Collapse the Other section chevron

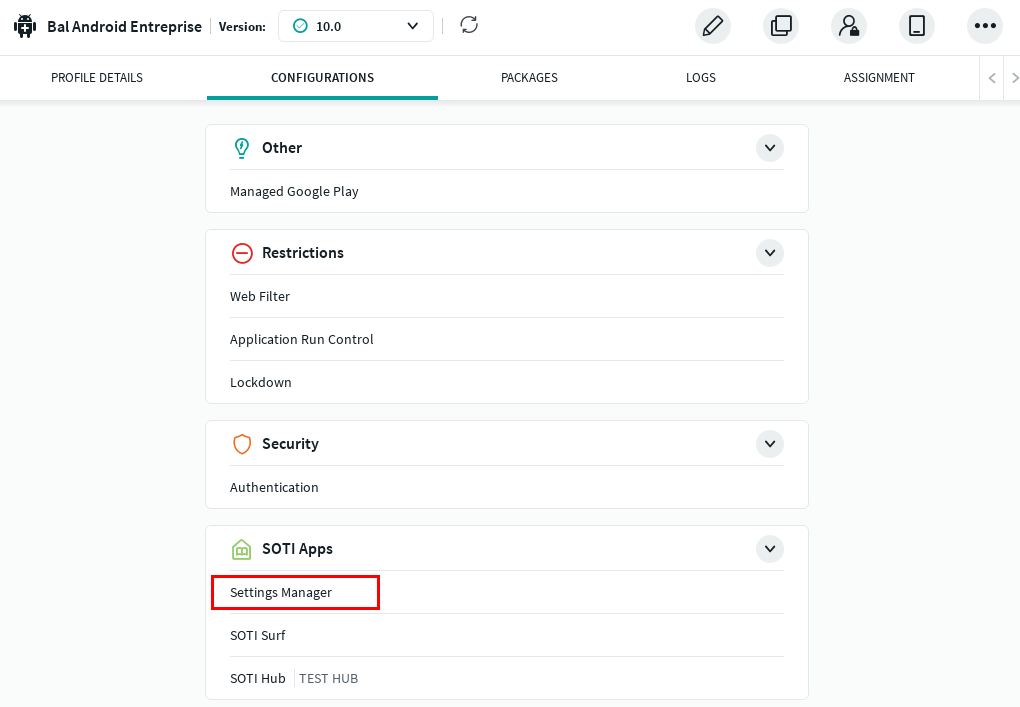769,148
